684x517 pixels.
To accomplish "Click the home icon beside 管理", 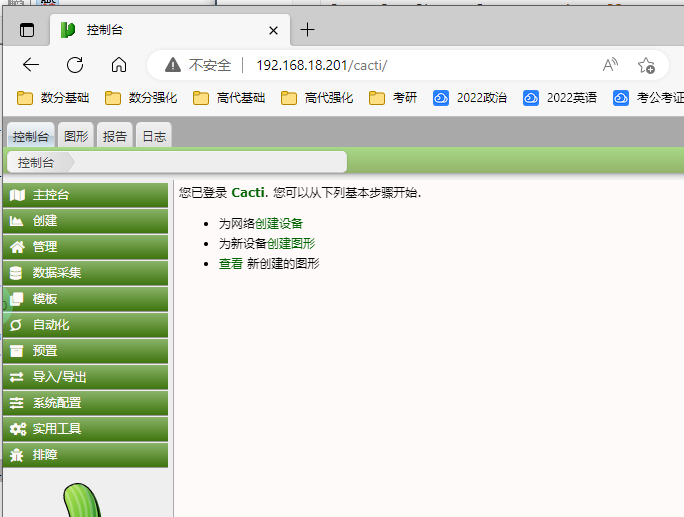I will [x=16, y=246].
